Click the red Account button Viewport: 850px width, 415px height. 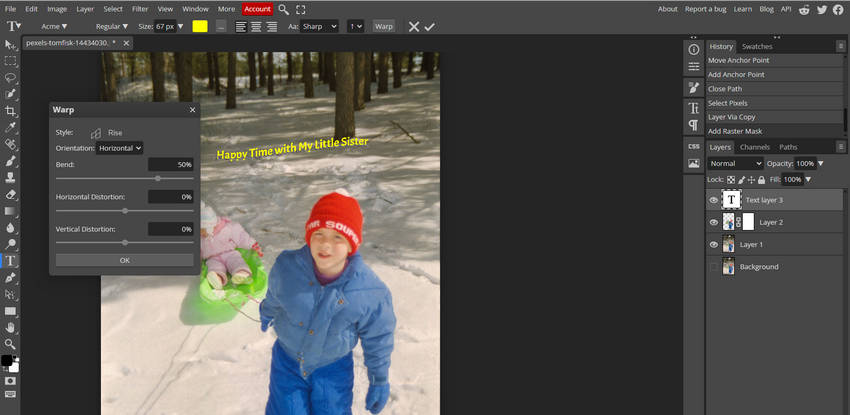[257, 9]
